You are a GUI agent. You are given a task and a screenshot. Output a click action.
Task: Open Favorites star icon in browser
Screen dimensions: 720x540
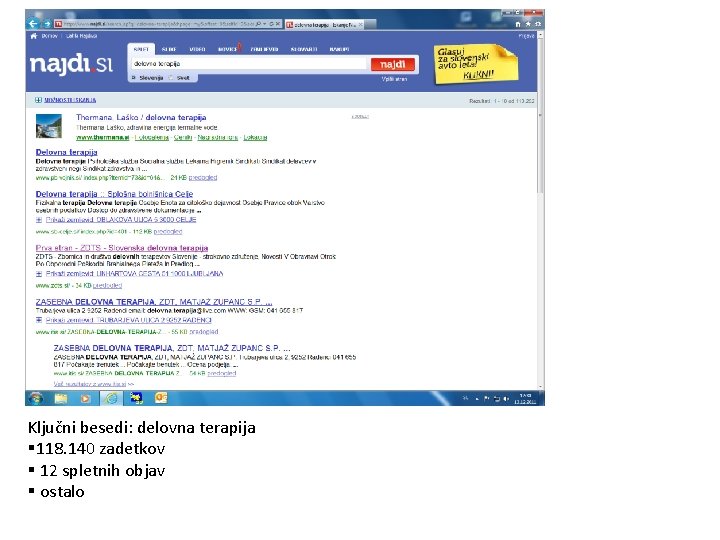528,24
